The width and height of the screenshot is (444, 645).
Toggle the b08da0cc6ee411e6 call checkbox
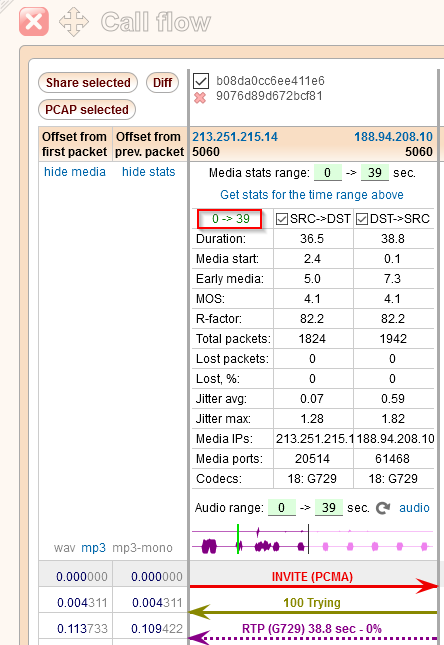point(201,81)
